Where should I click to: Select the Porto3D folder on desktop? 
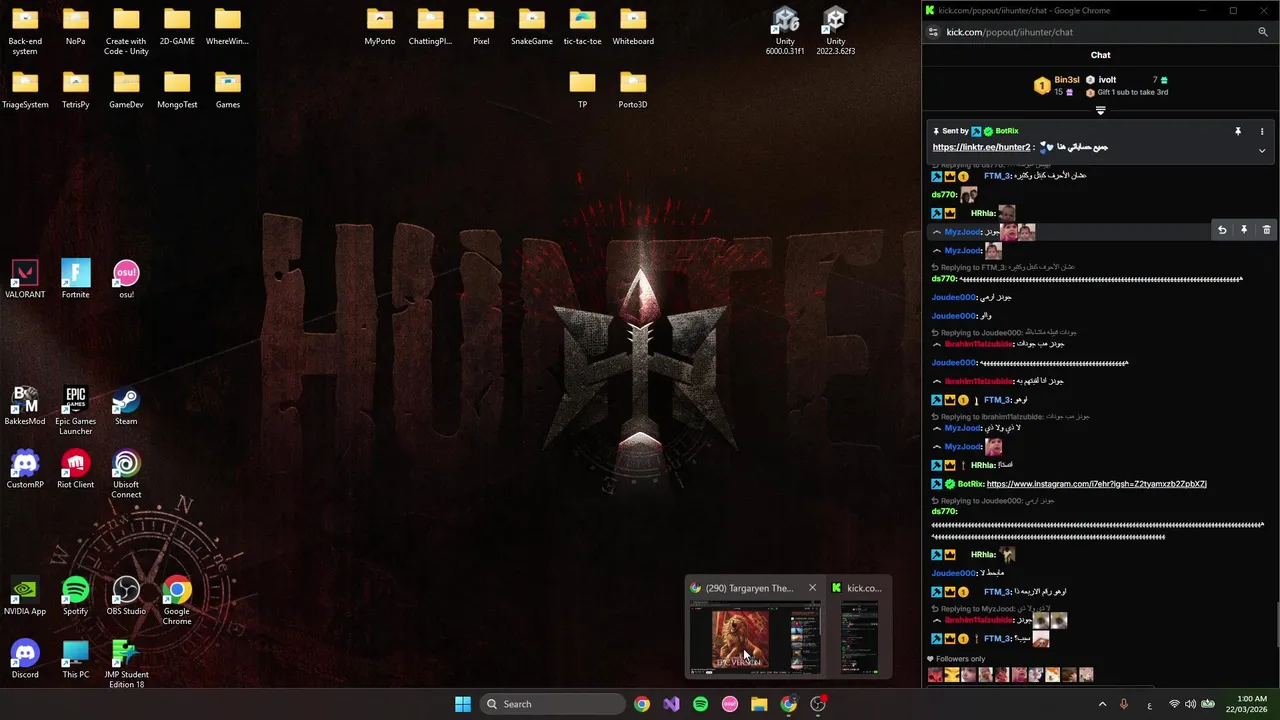(633, 89)
